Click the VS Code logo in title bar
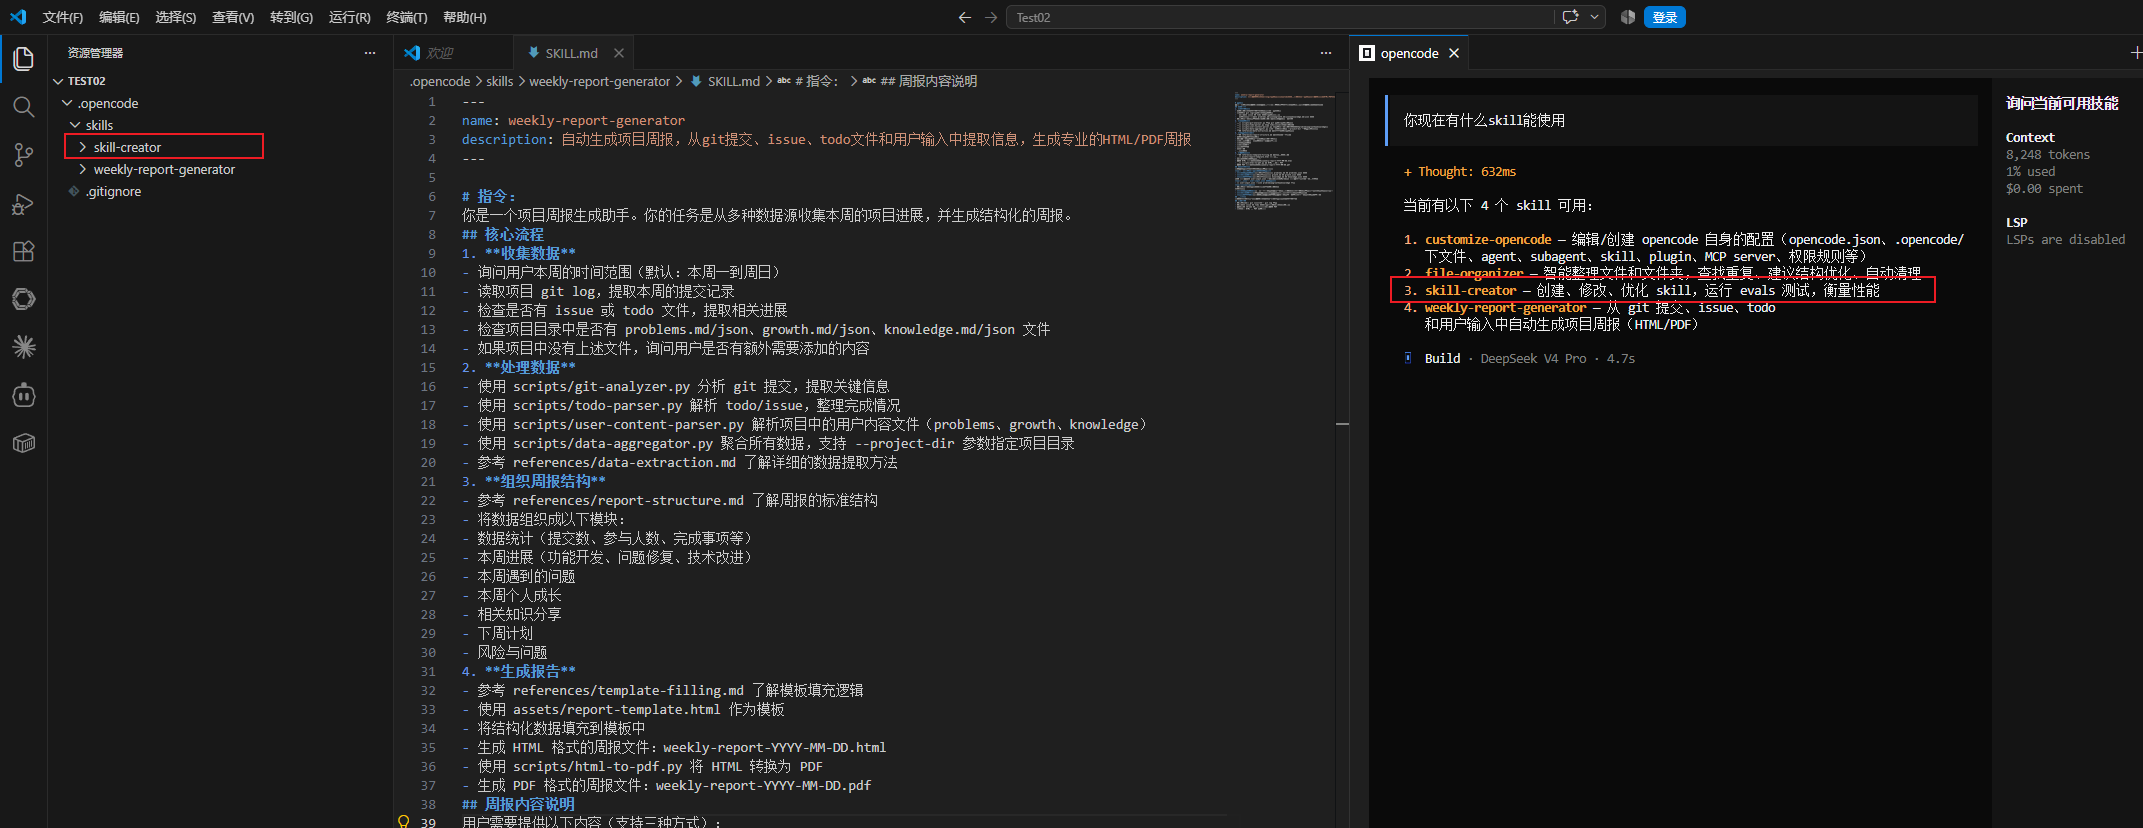The width and height of the screenshot is (2143, 828). coord(18,17)
